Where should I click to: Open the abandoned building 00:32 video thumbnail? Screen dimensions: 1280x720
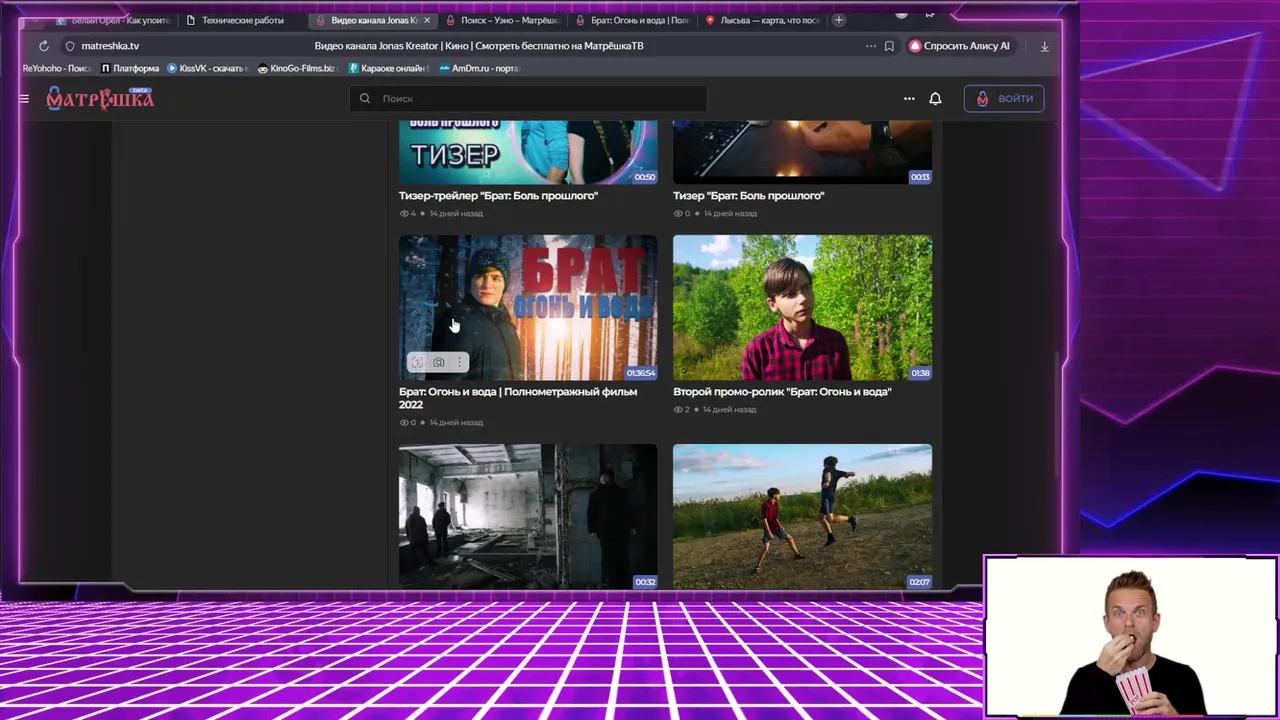[x=528, y=516]
